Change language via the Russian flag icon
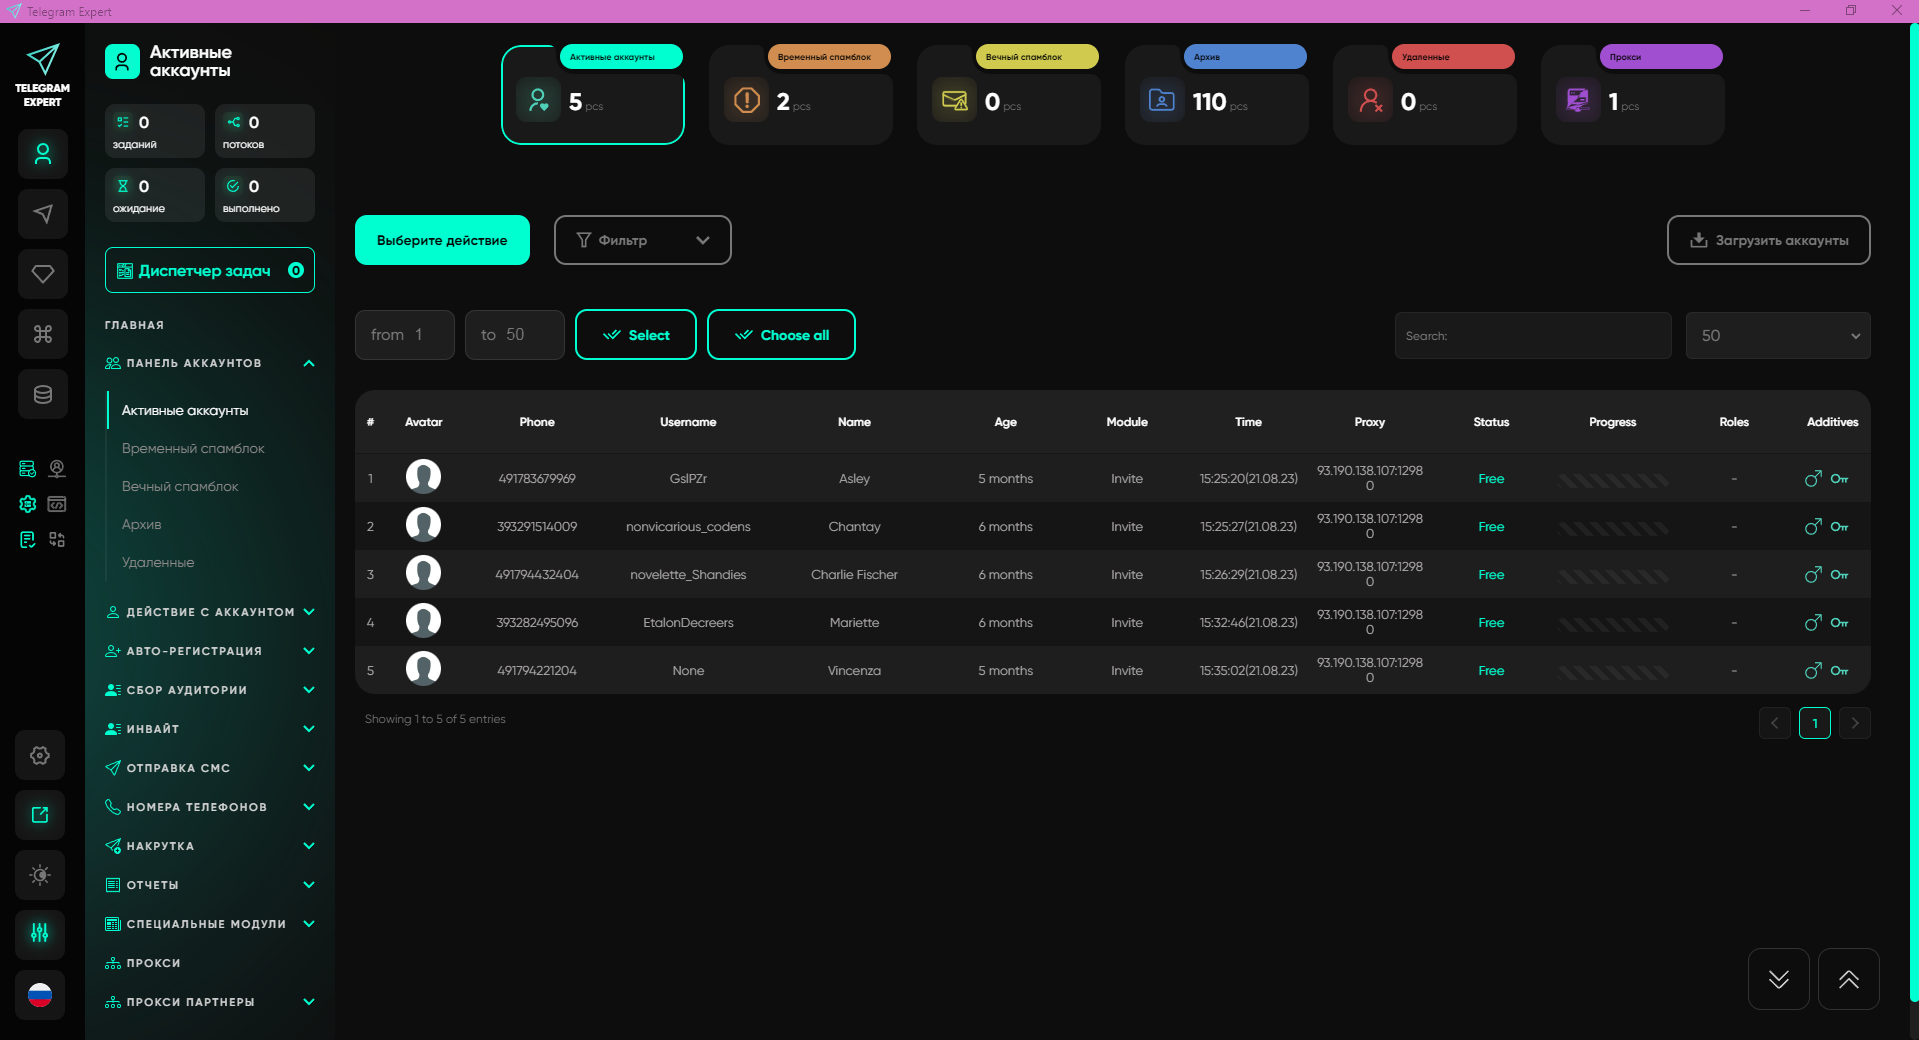The image size is (1919, 1040). pos(40,995)
